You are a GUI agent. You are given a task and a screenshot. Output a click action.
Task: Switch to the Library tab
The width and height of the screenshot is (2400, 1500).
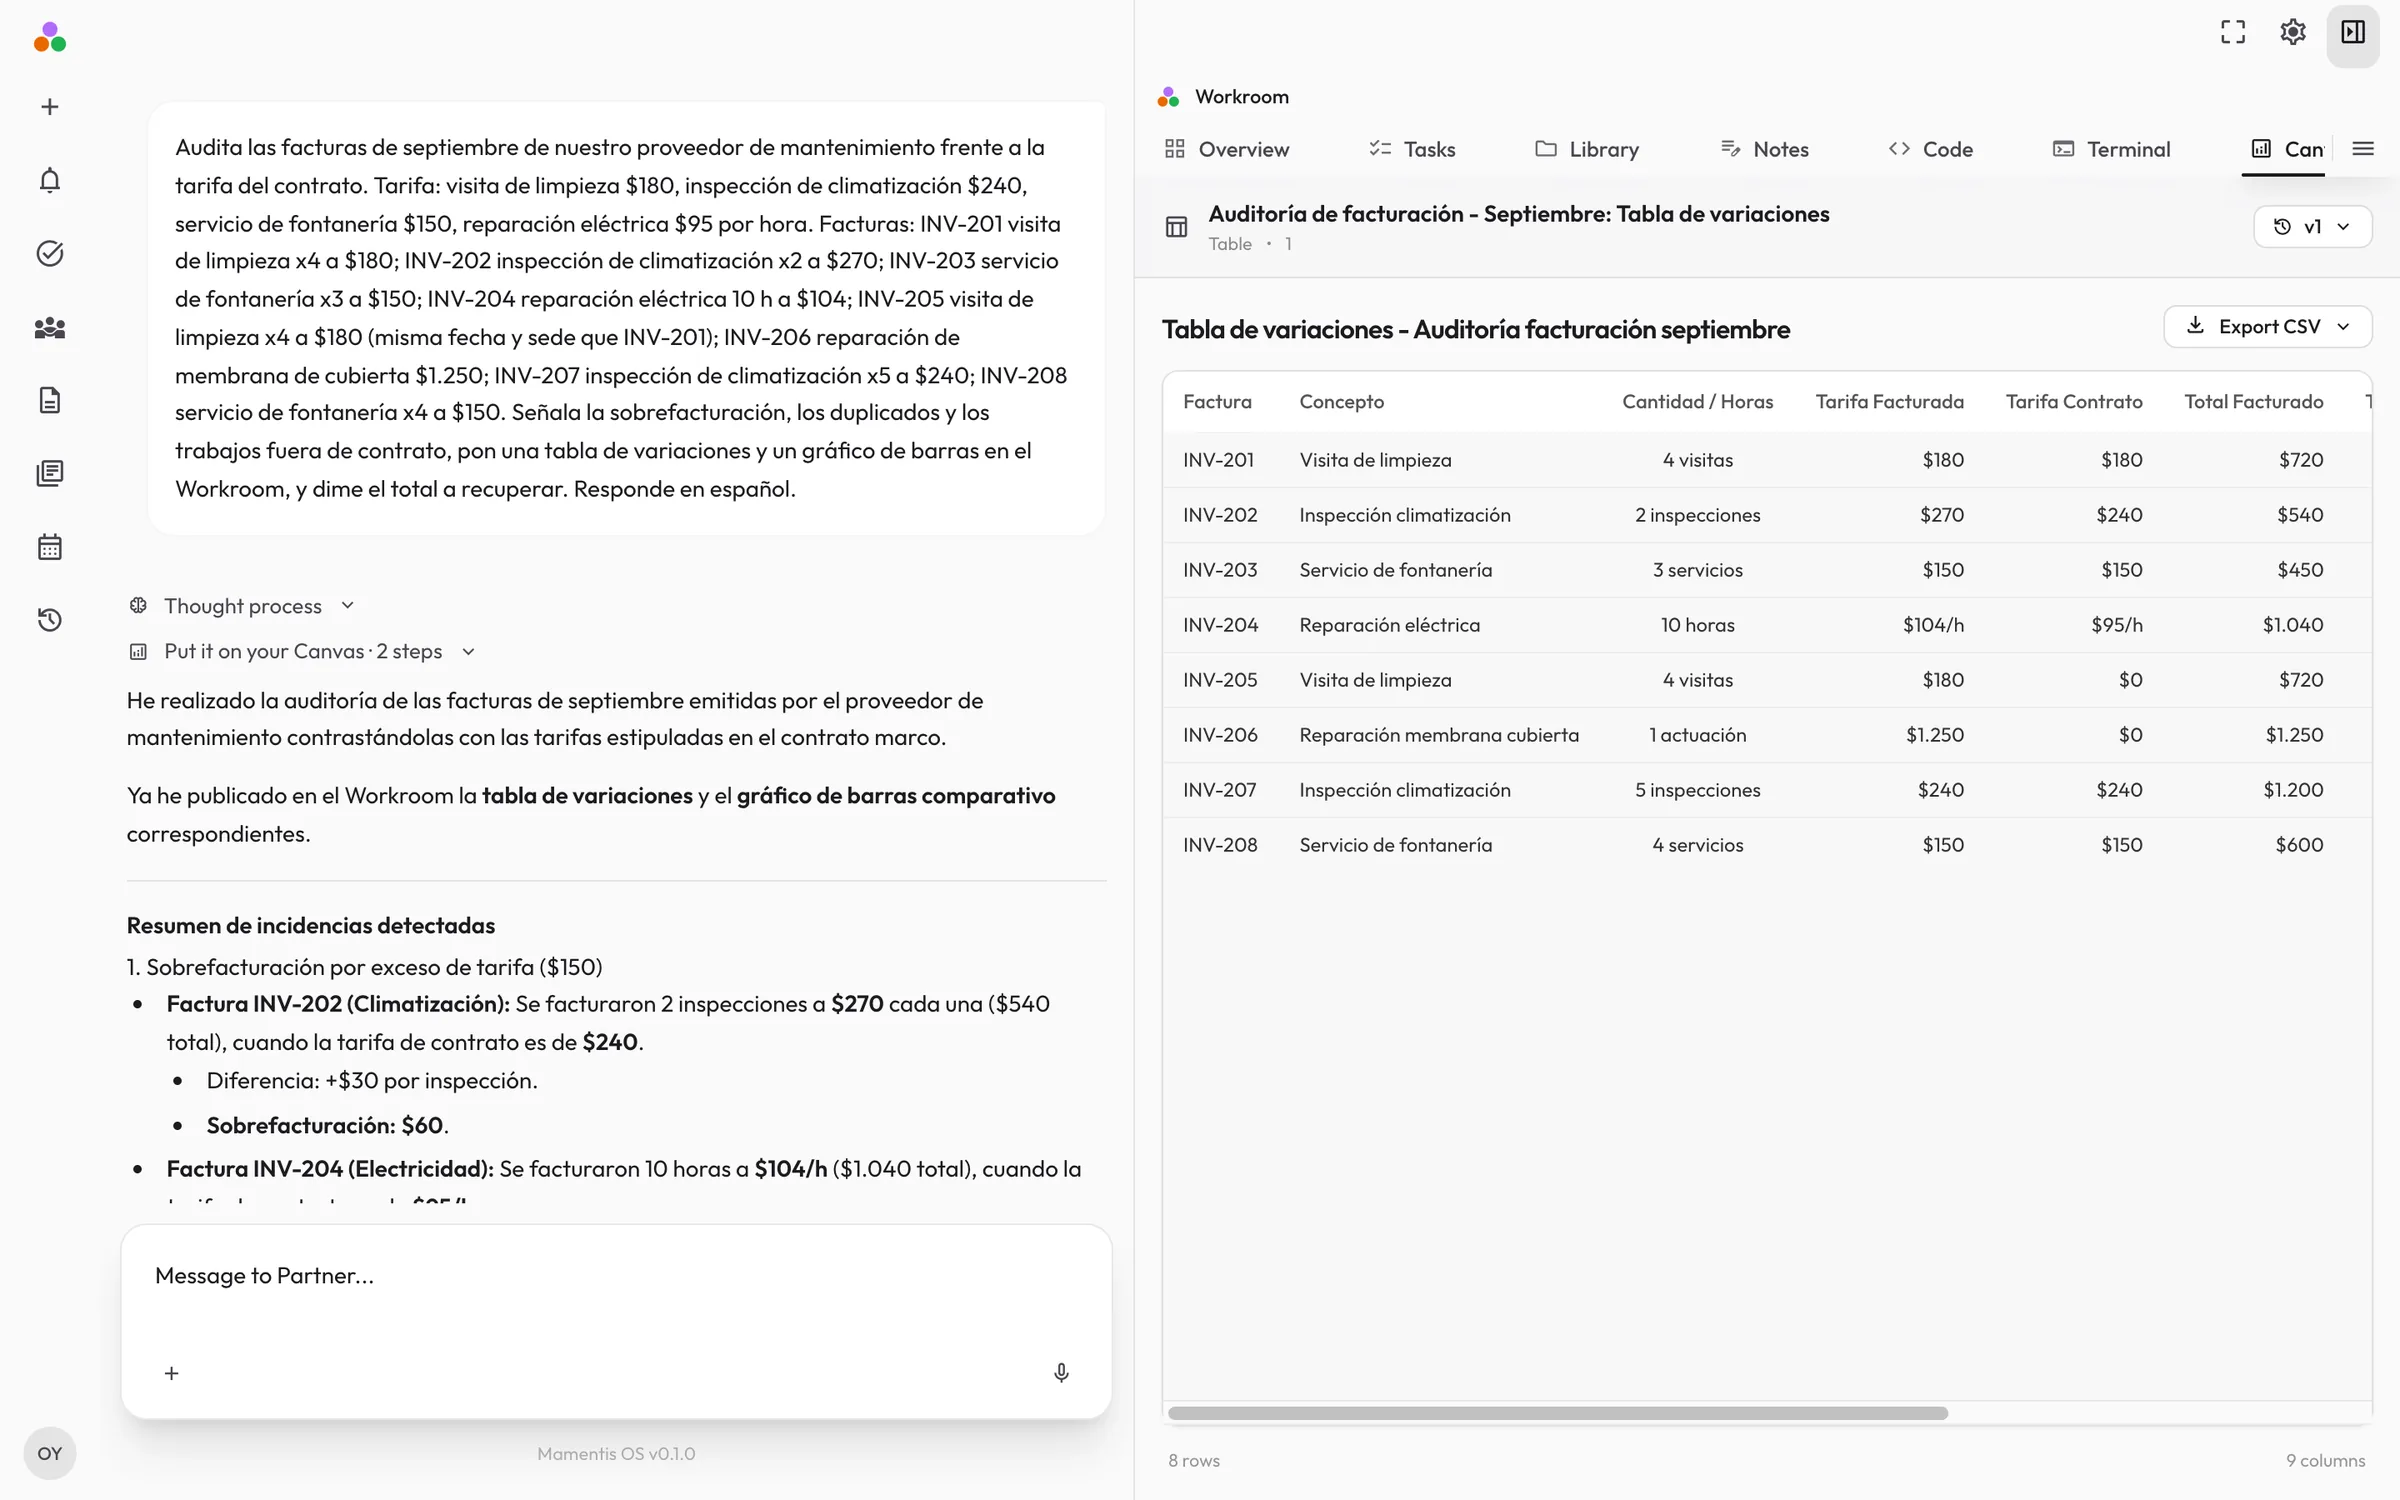pos(1587,149)
